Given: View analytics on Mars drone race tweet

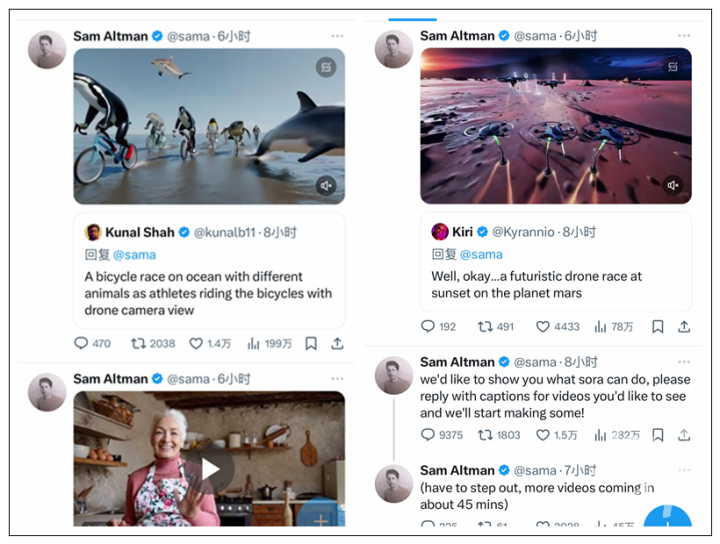Looking at the screenshot, I should [x=601, y=326].
